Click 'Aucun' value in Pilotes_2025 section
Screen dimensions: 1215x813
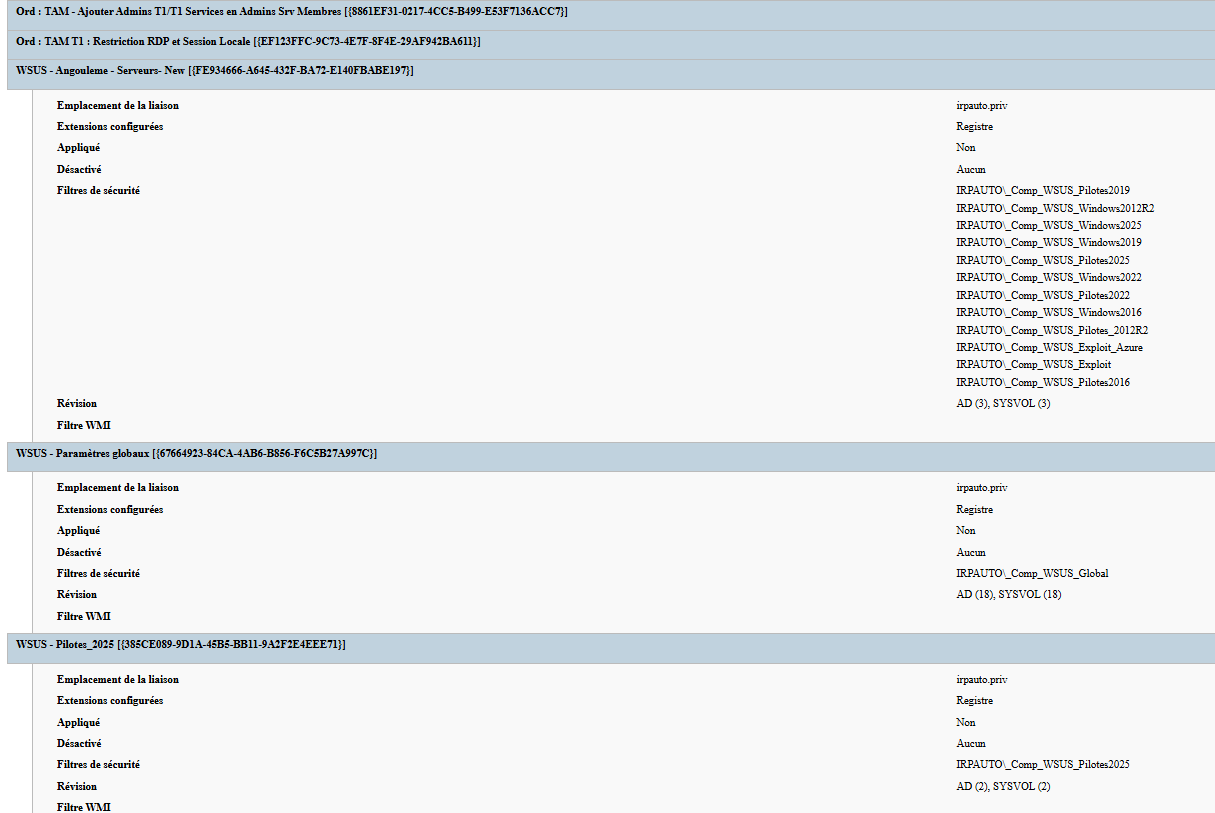pos(970,743)
